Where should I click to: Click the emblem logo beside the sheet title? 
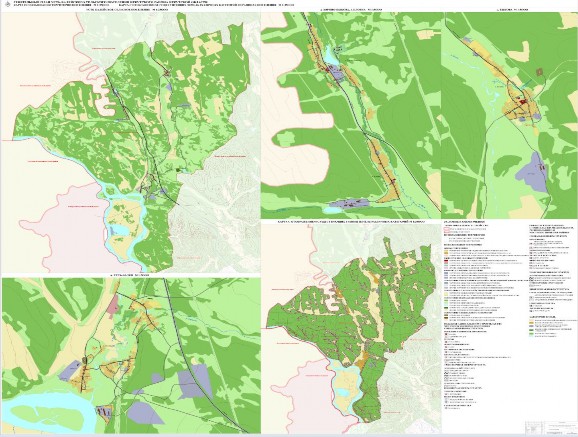(5, 5)
